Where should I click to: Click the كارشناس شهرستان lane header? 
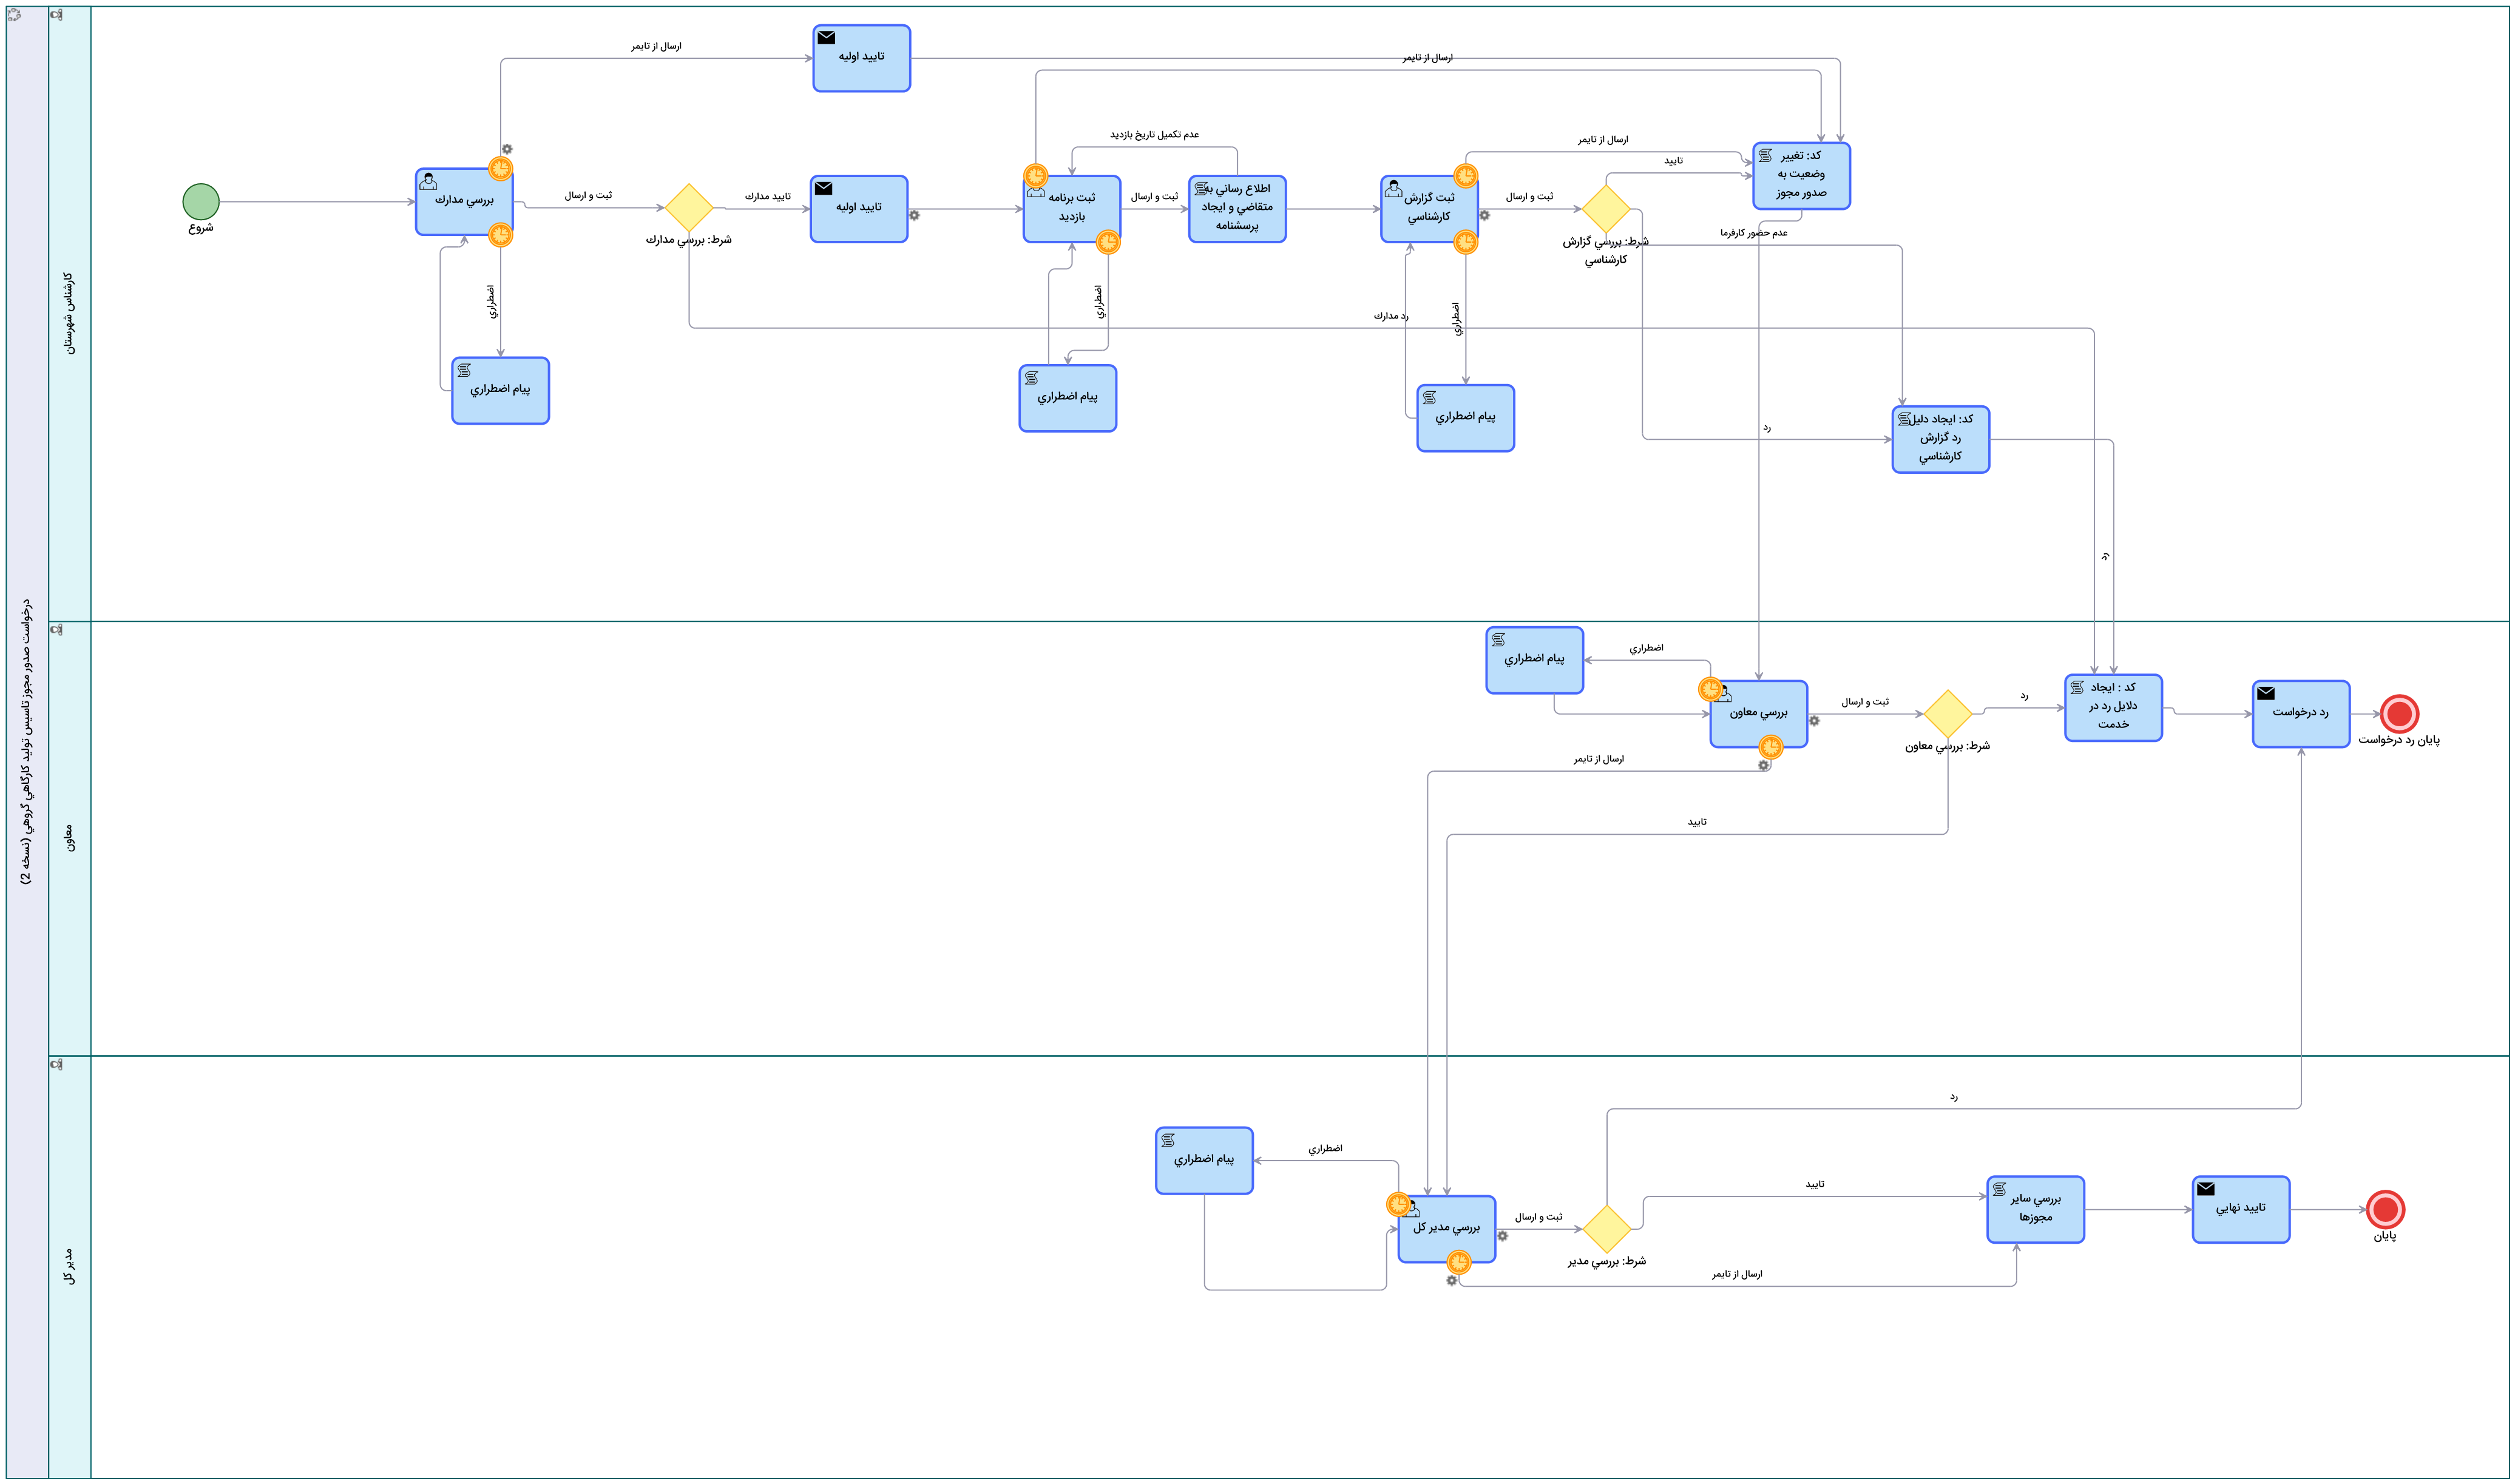69,313
